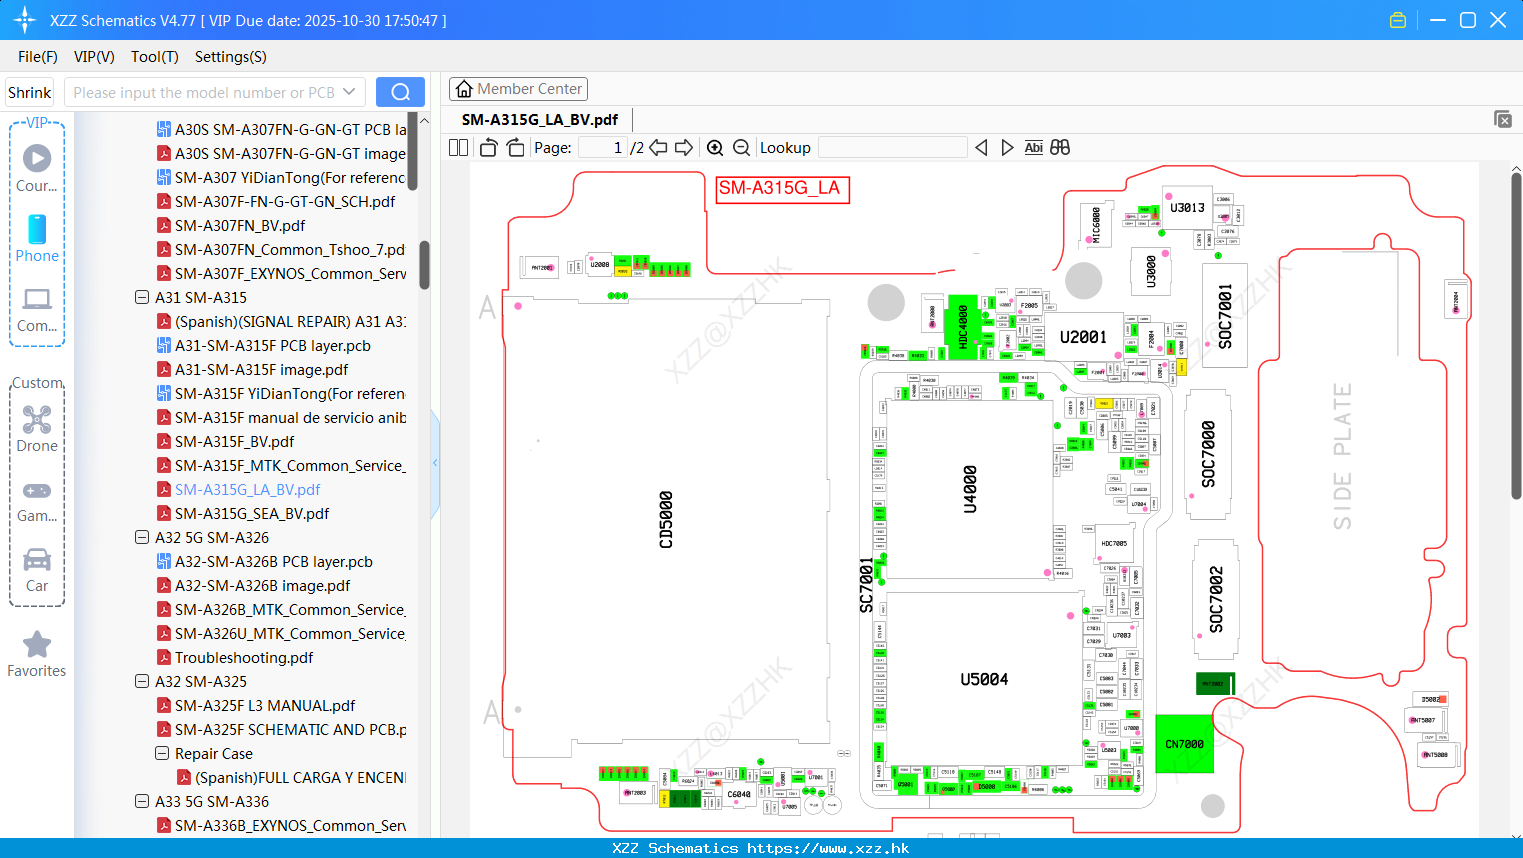Click the Lookup text field
This screenshot has width=1523, height=858.
(x=893, y=148)
